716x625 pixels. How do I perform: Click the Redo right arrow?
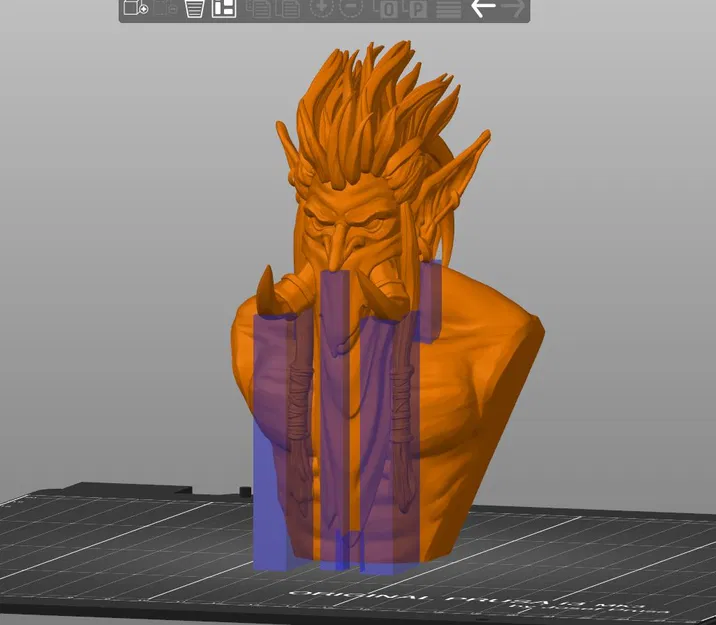(513, 8)
